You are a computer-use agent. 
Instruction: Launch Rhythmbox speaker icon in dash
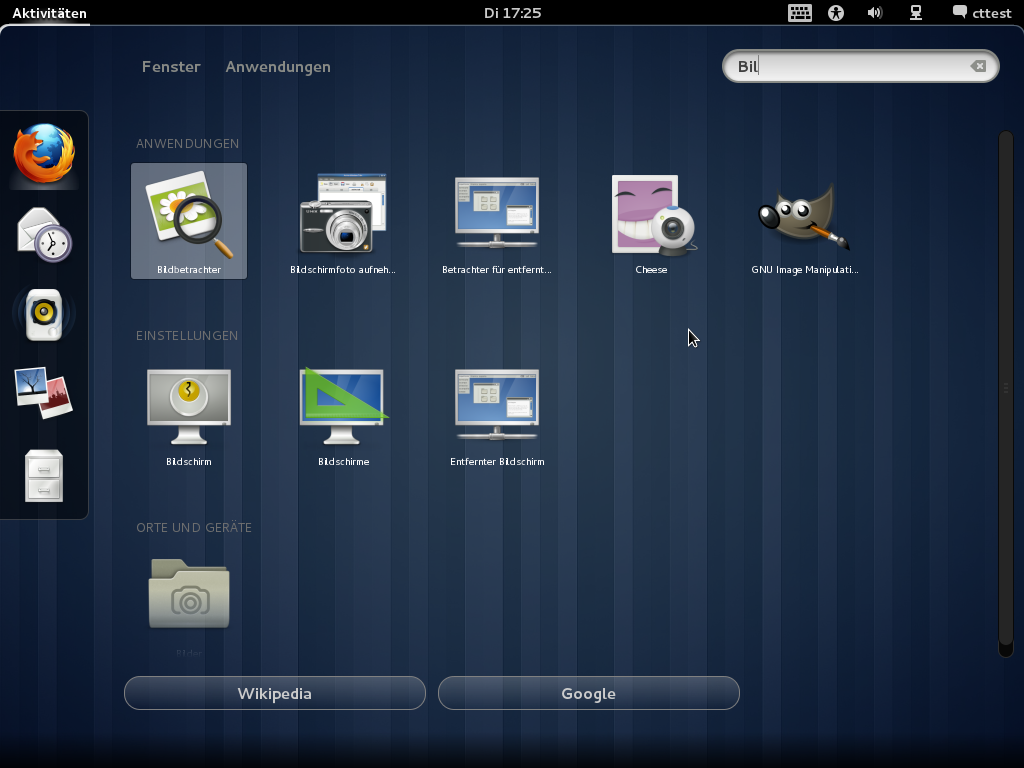44,315
